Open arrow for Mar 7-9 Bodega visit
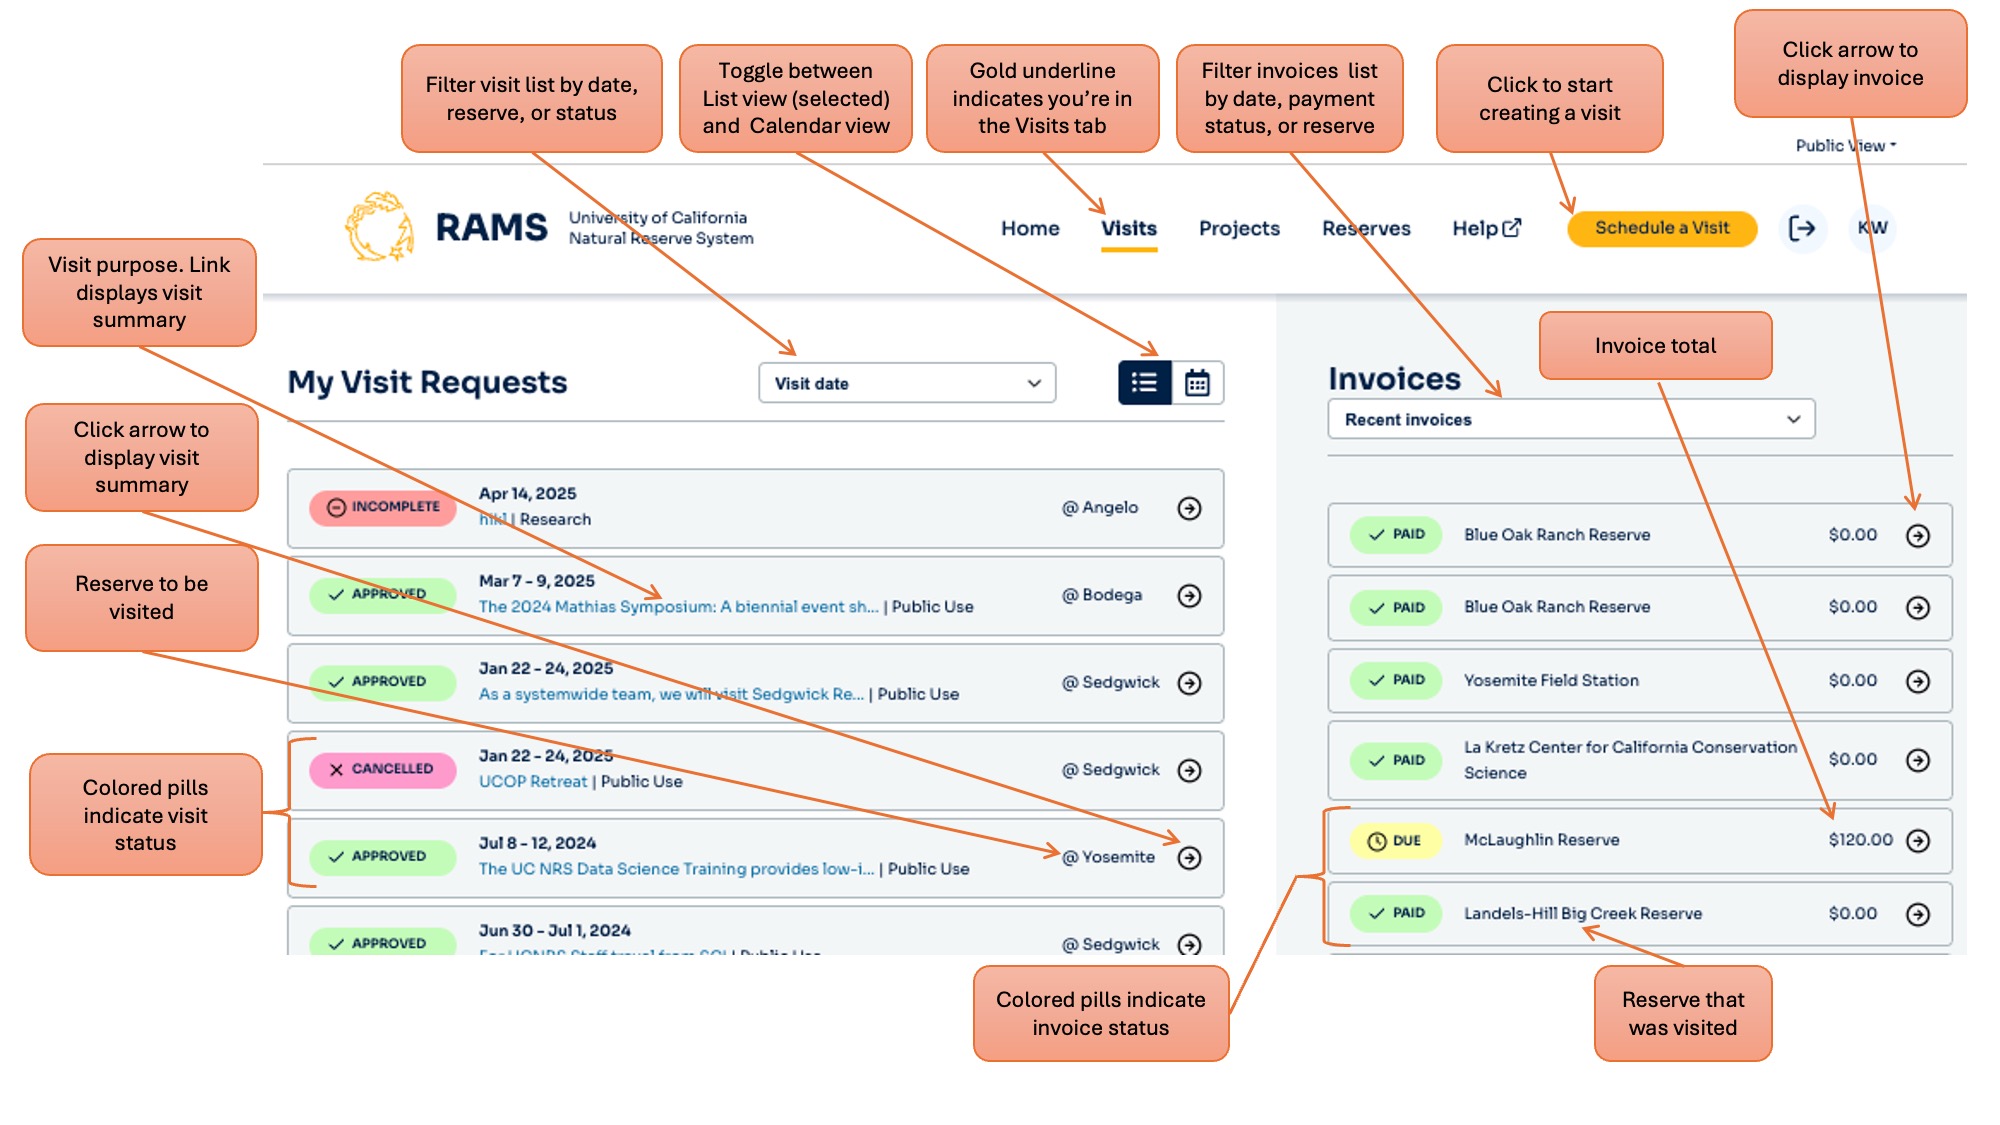Image resolution: width=2000 pixels, height=1125 pixels. (1189, 596)
